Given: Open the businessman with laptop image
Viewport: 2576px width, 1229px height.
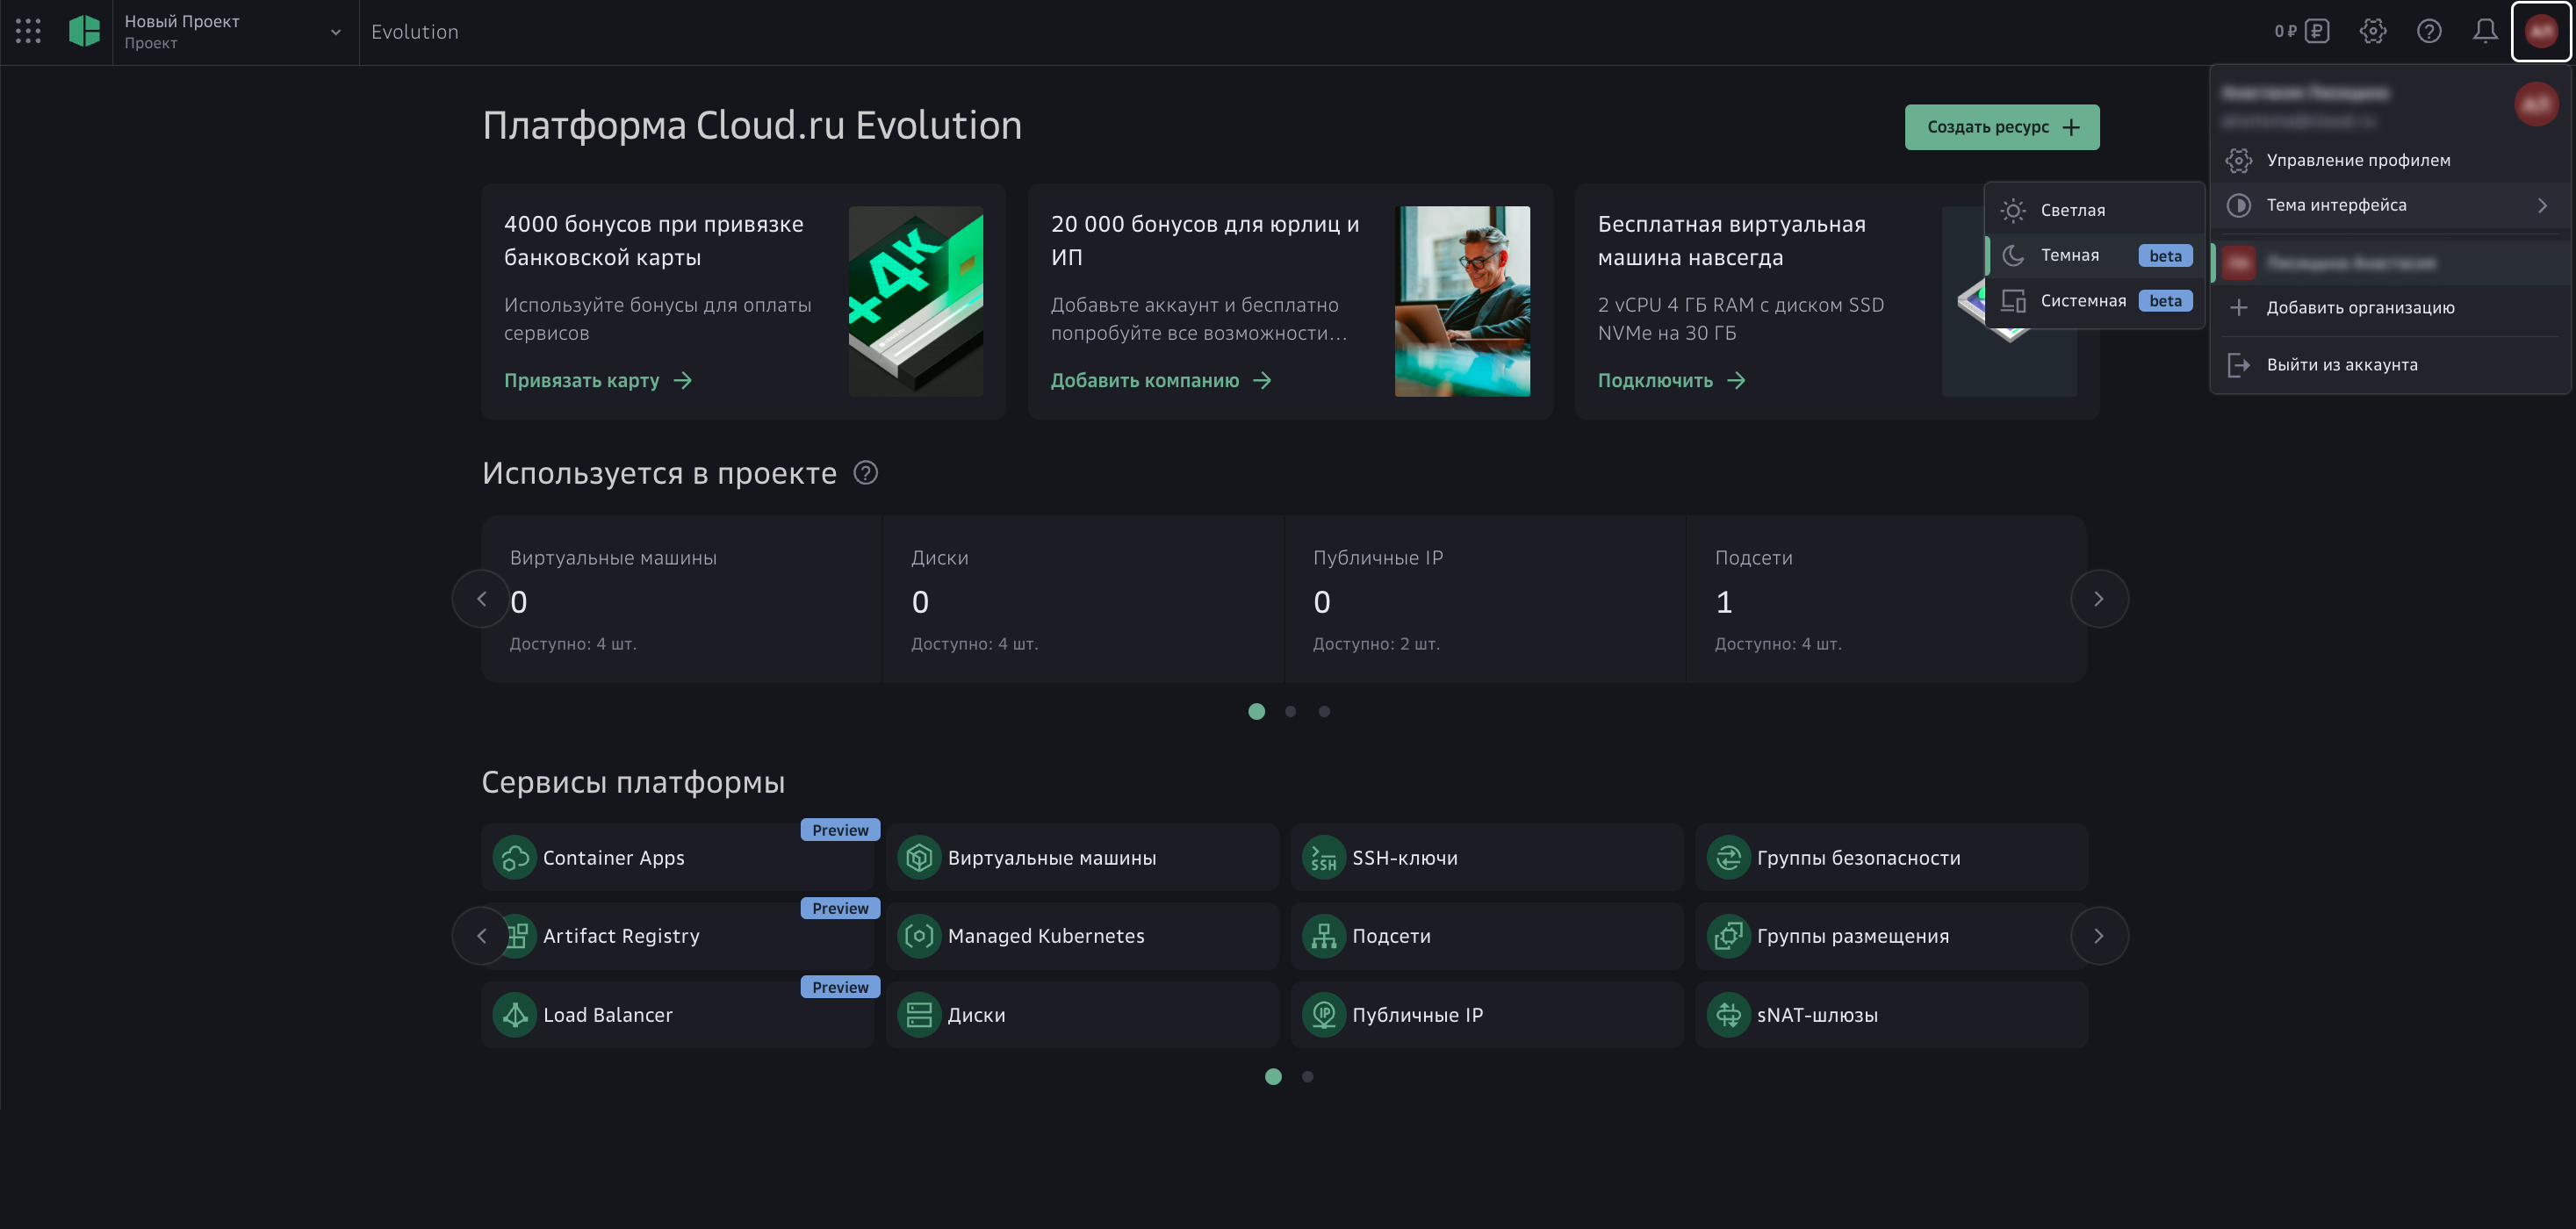Looking at the screenshot, I should (1462, 301).
